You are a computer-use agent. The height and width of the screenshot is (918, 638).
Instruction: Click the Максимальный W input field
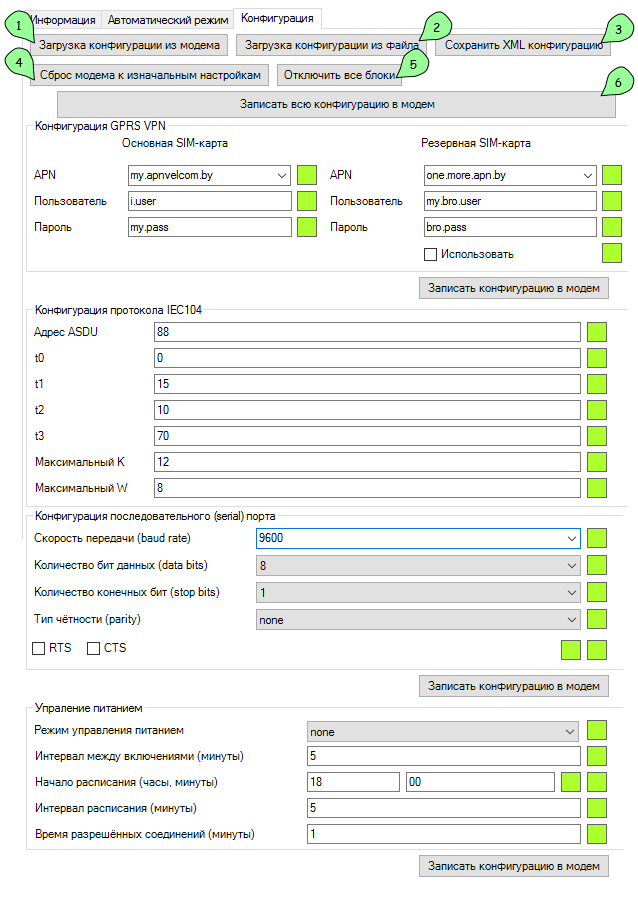click(x=367, y=488)
